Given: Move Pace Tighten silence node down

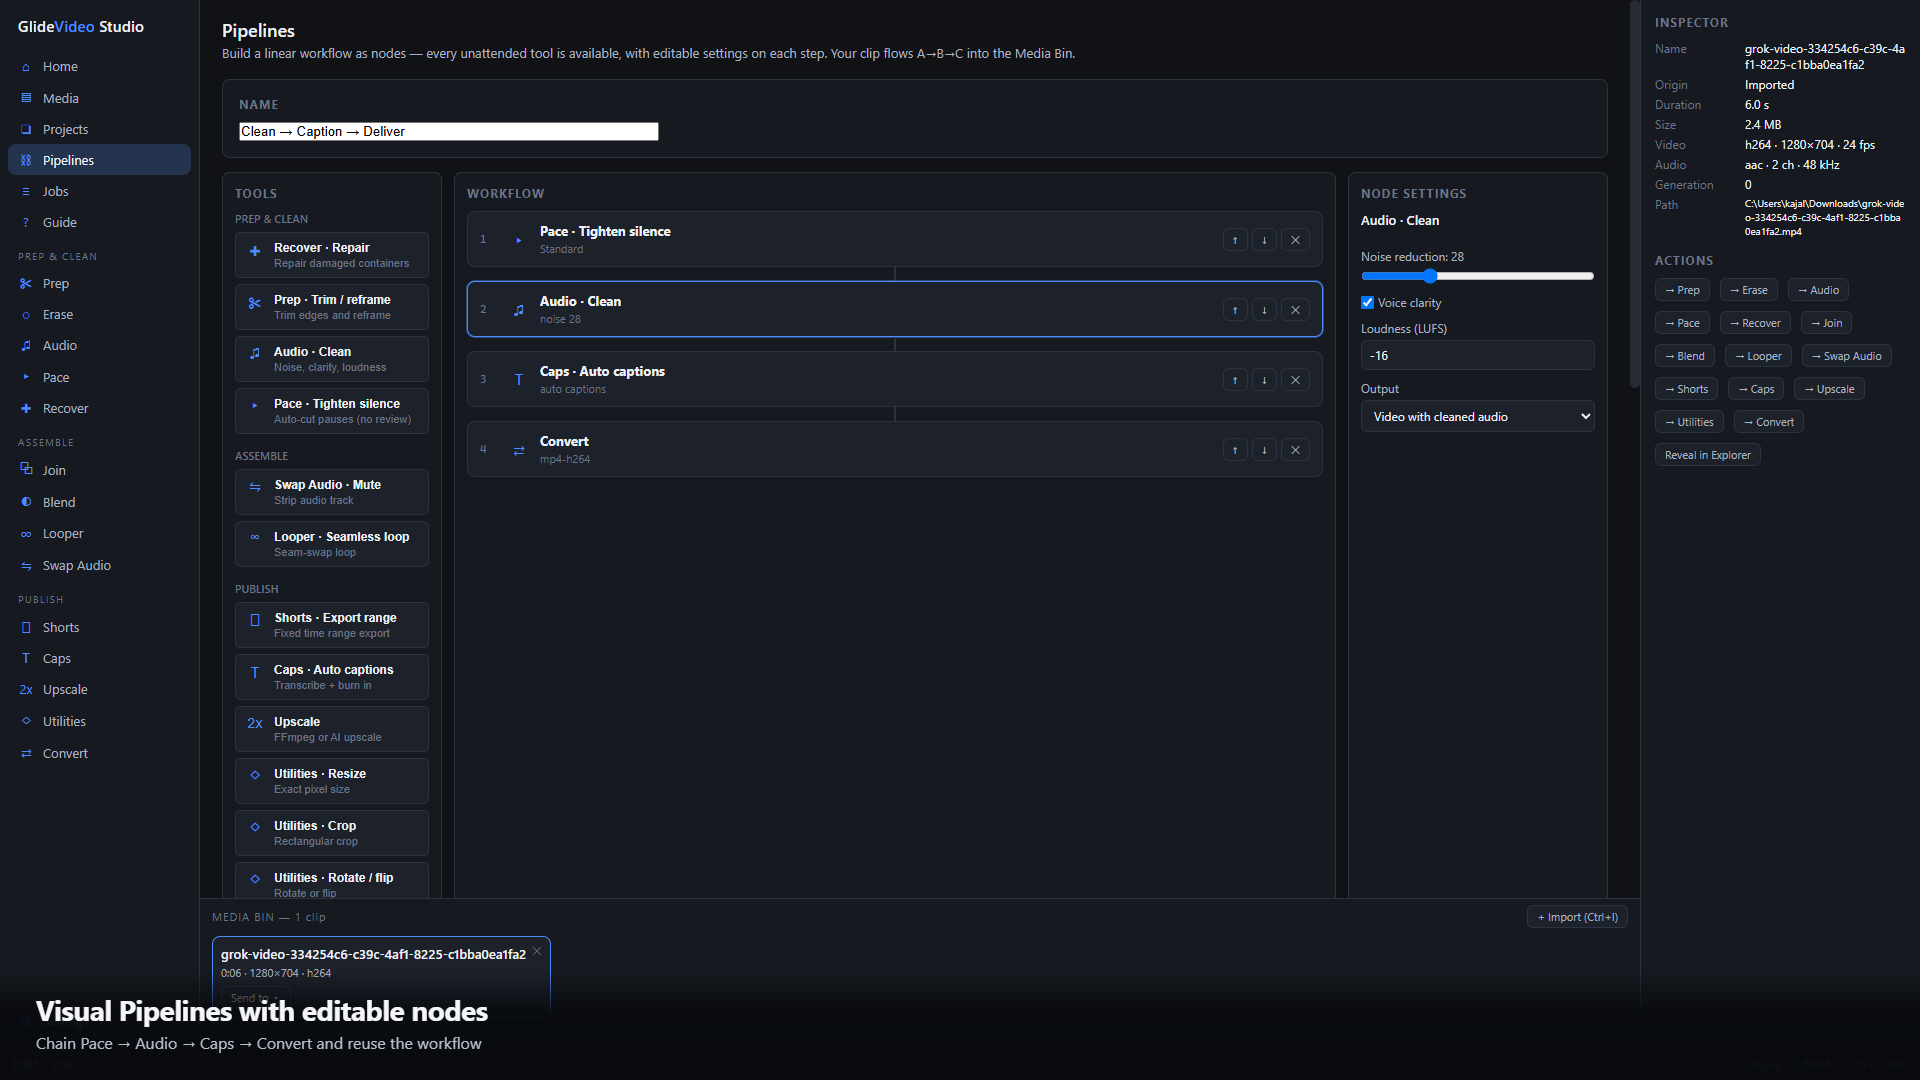Looking at the screenshot, I should [x=1264, y=240].
